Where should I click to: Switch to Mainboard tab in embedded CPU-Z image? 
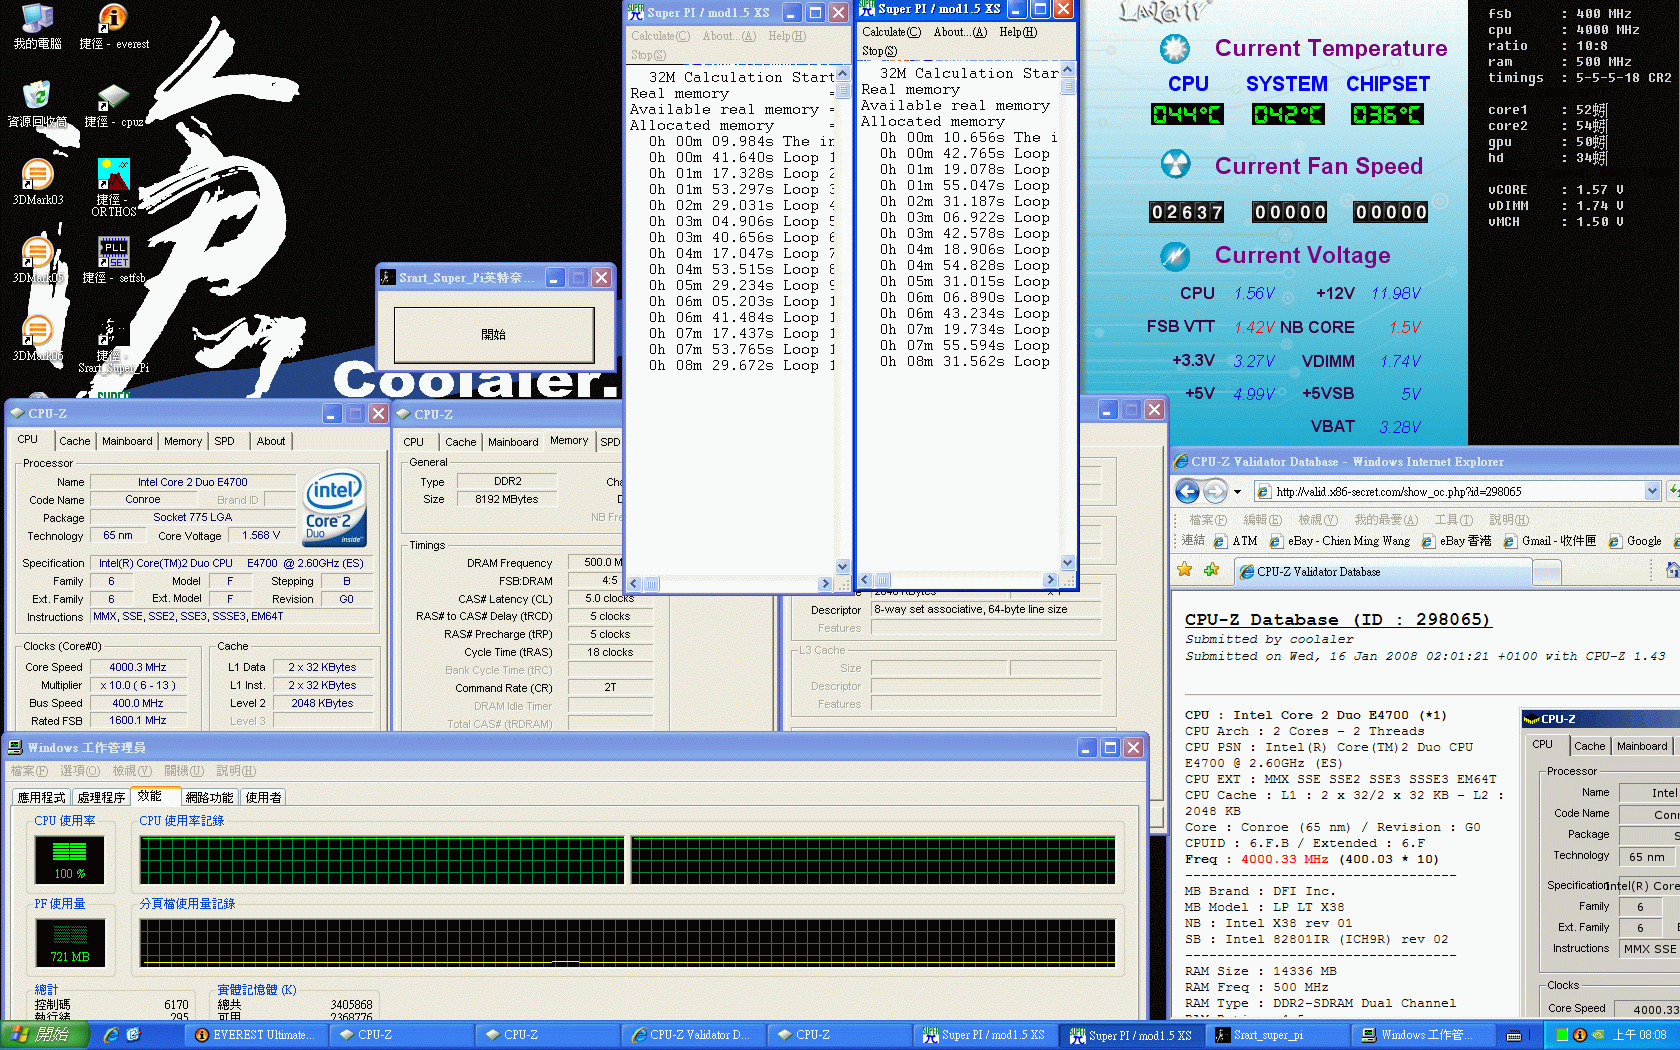click(1642, 746)
